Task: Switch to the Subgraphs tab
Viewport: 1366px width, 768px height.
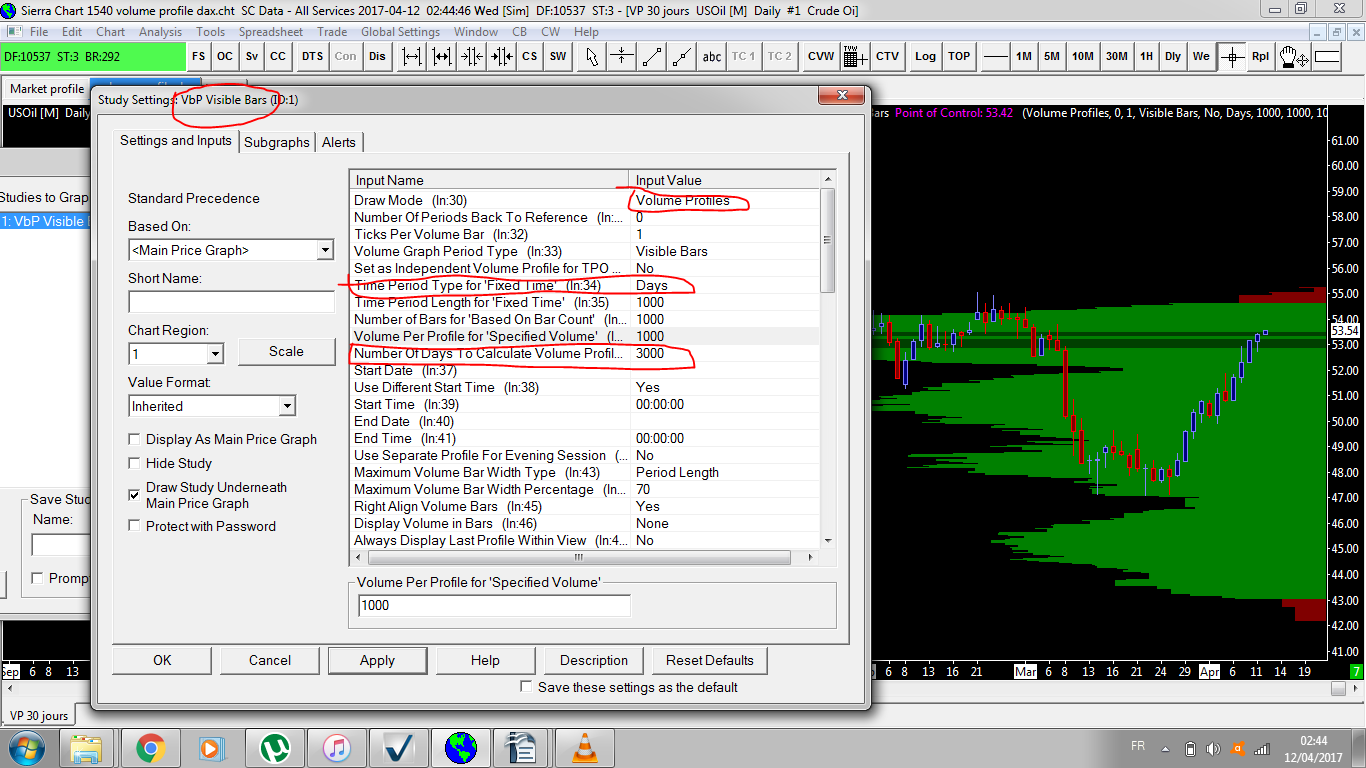Action: (x=277, y=142)
